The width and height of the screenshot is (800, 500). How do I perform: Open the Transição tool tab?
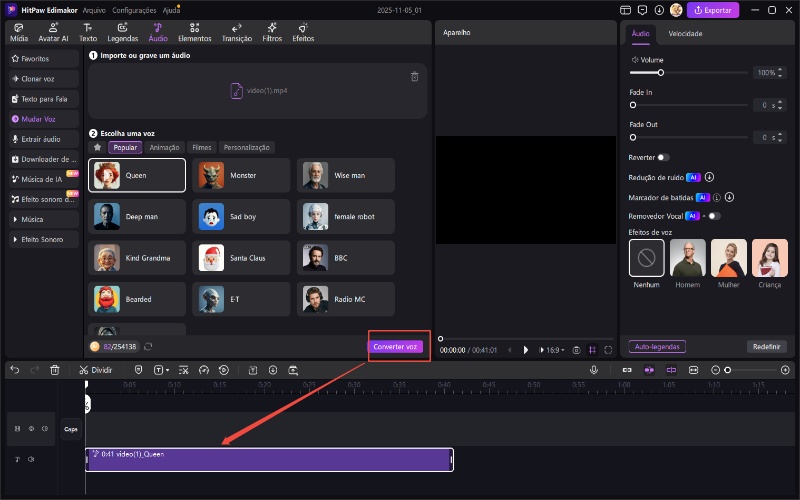click(237, 31)
